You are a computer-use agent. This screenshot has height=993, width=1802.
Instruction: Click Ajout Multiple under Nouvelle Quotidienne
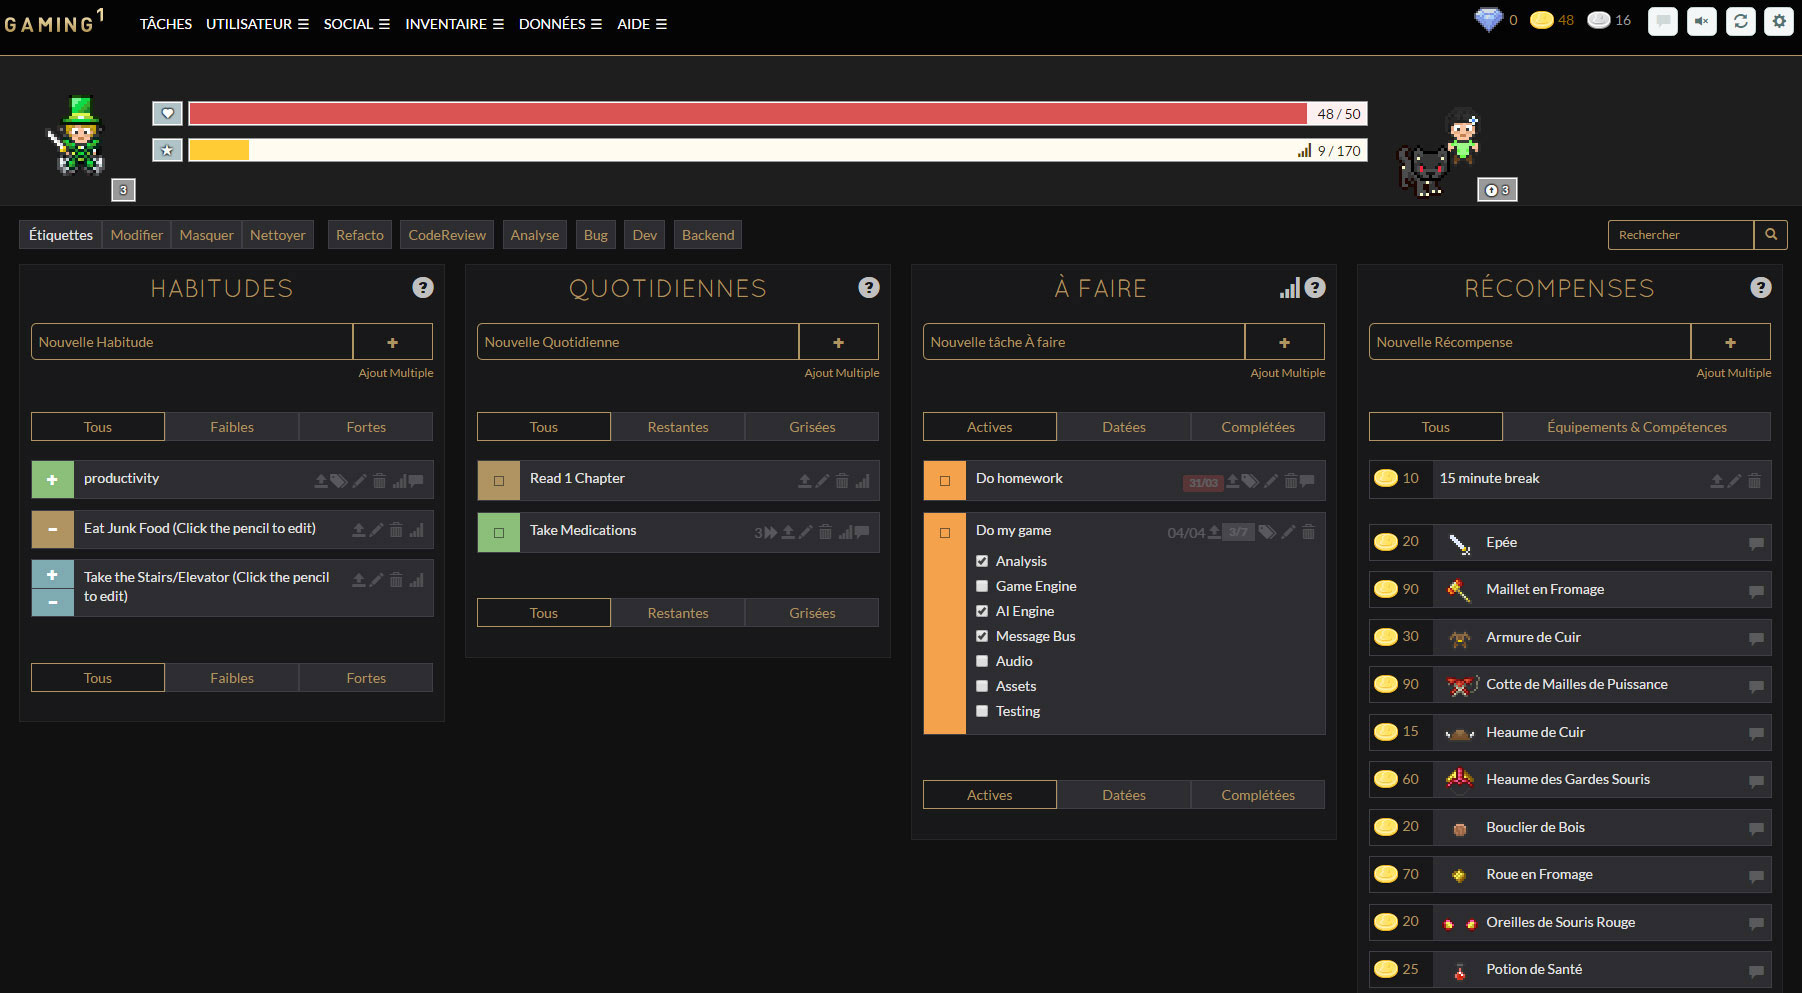tap(841, 373)
